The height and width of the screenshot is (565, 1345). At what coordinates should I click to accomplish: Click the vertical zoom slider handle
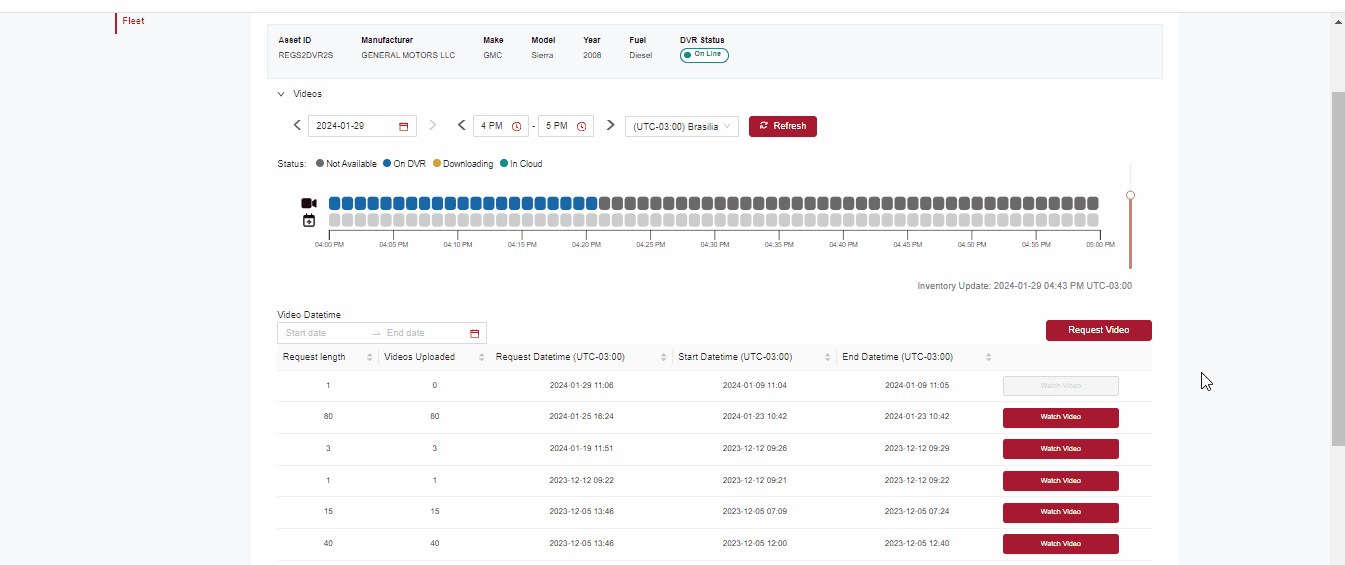pyautogui.click(x=1130, y=195)
